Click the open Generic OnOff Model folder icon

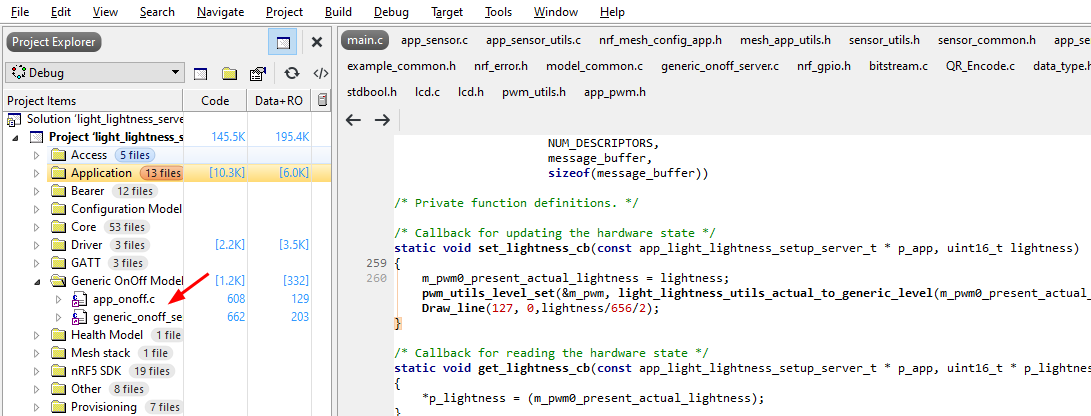[58, 281]
